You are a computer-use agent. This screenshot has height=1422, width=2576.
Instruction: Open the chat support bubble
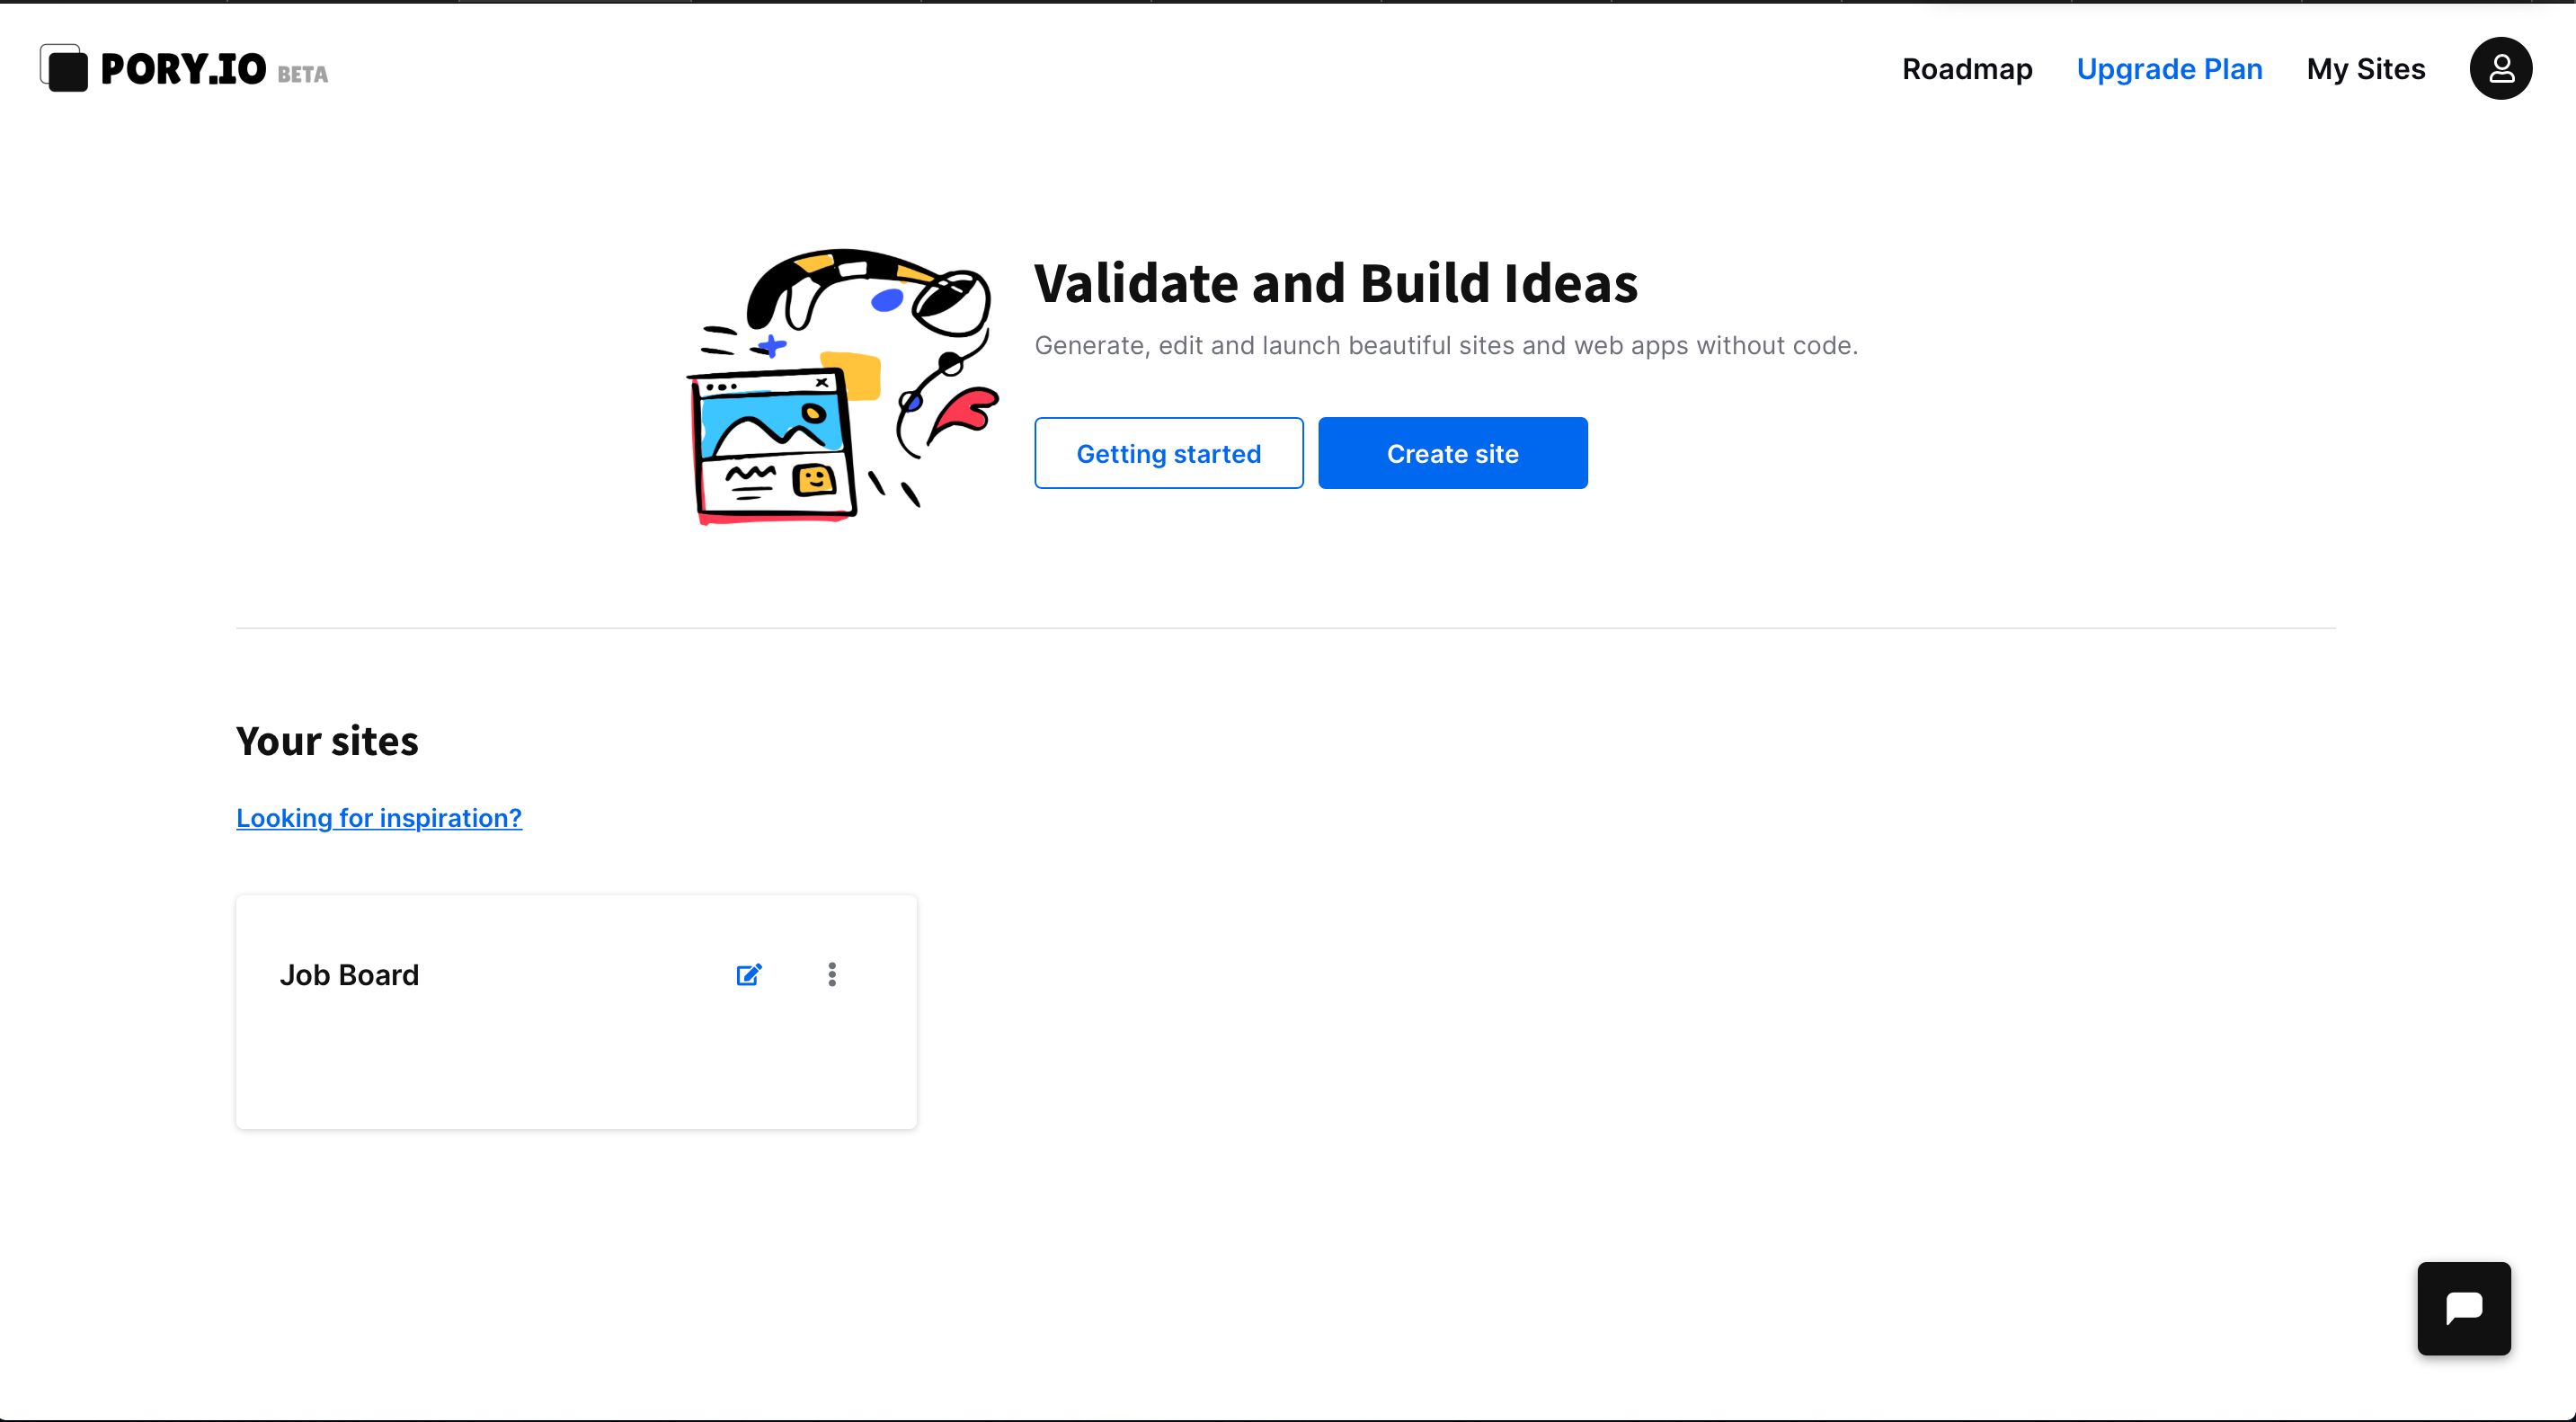(x=2464, y=1308)
